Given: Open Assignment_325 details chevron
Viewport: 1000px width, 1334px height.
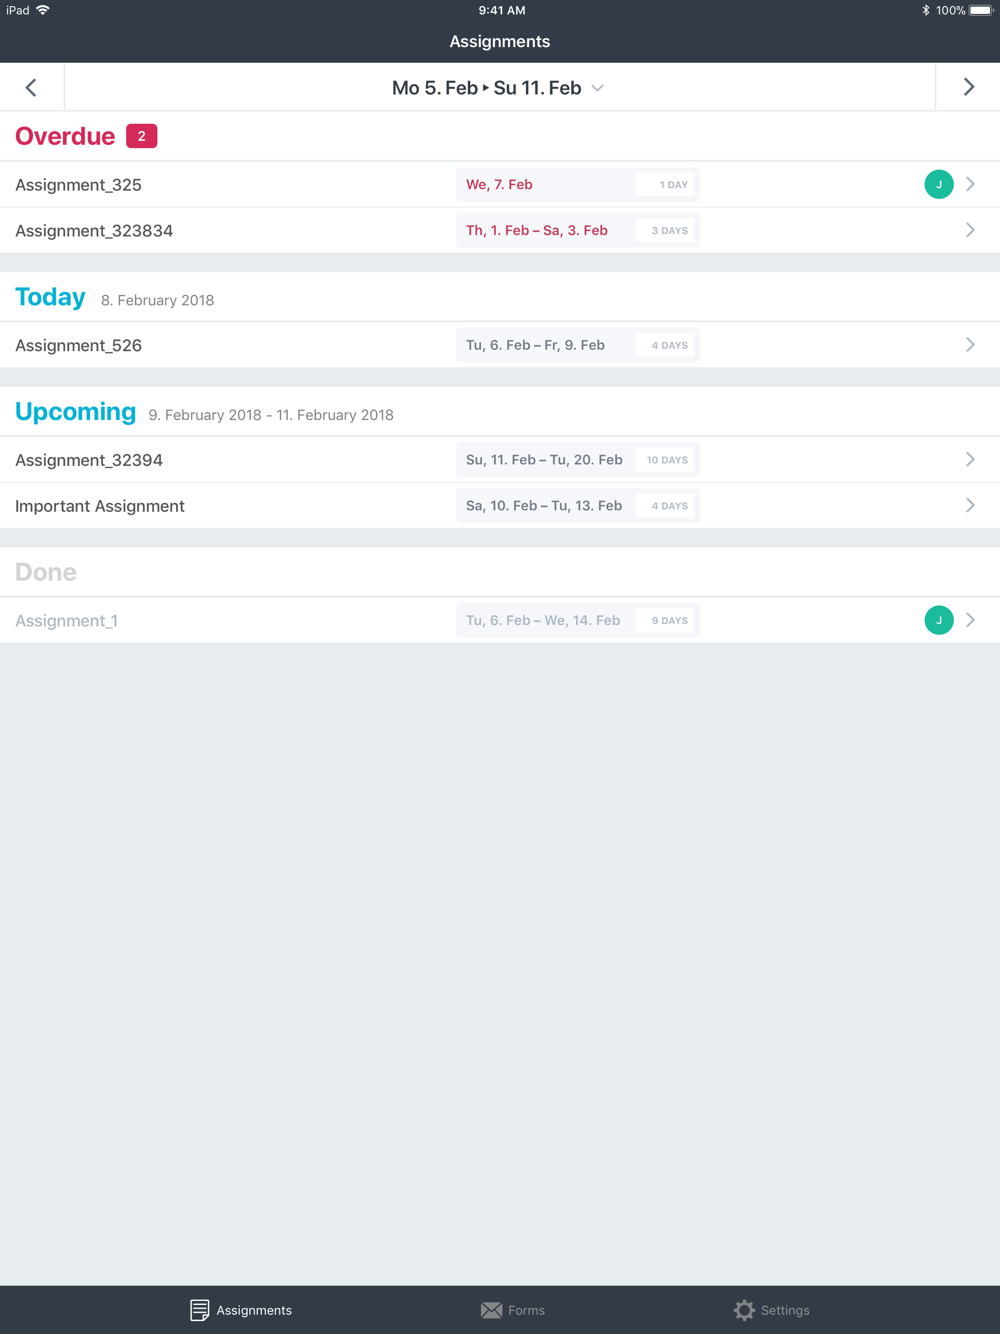Looking at the screenshot, I should tap(970, 184).
